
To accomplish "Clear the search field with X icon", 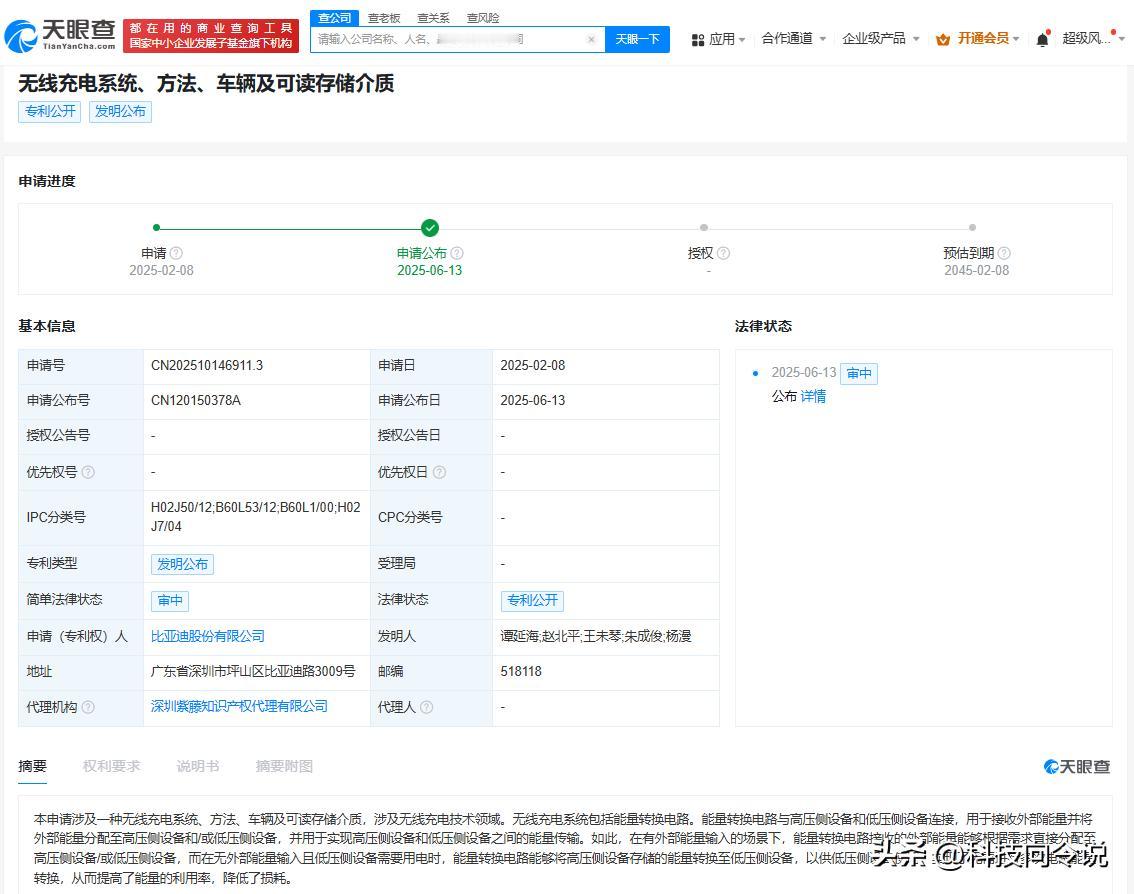I will tap(591, 40).
